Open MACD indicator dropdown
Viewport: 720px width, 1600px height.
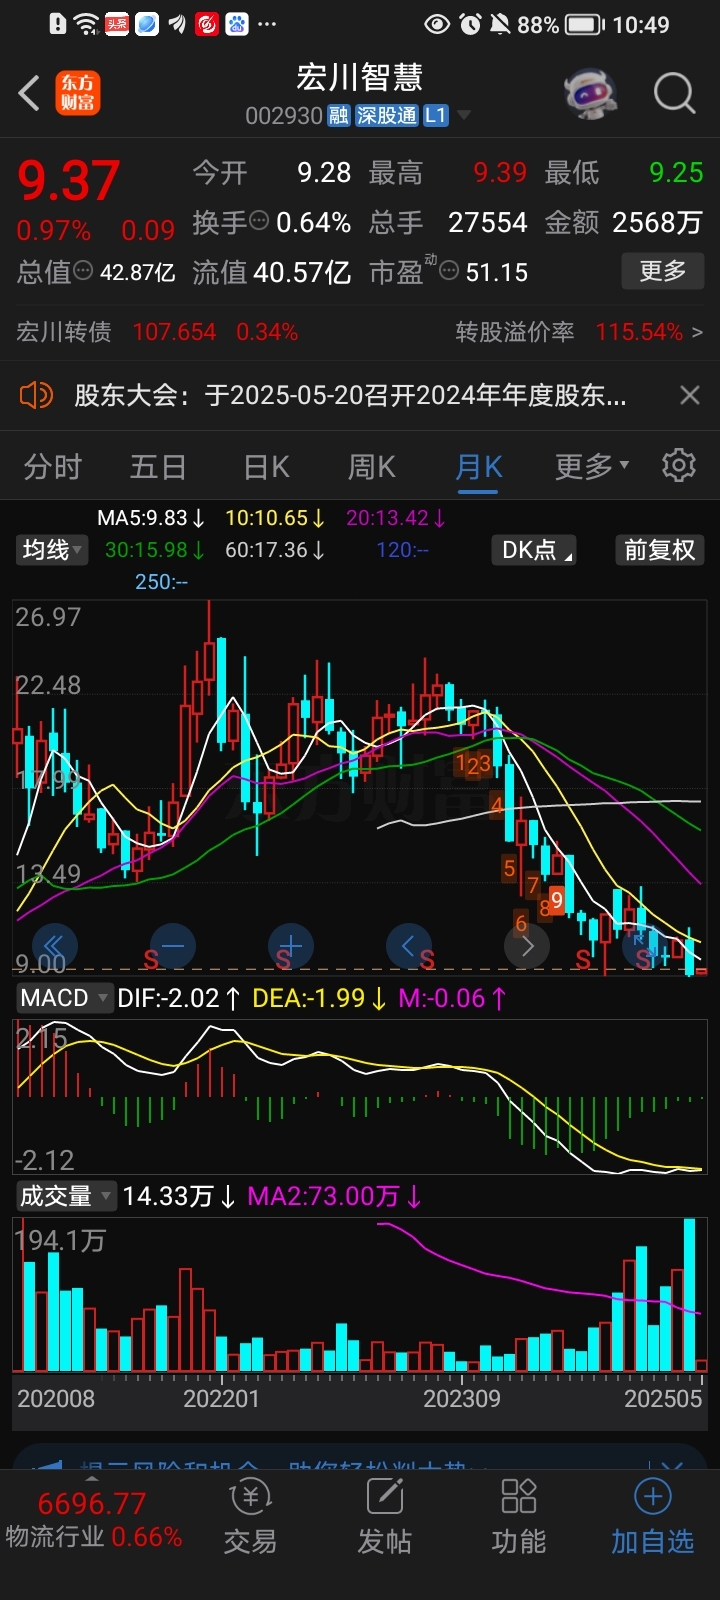pos(64,998)
